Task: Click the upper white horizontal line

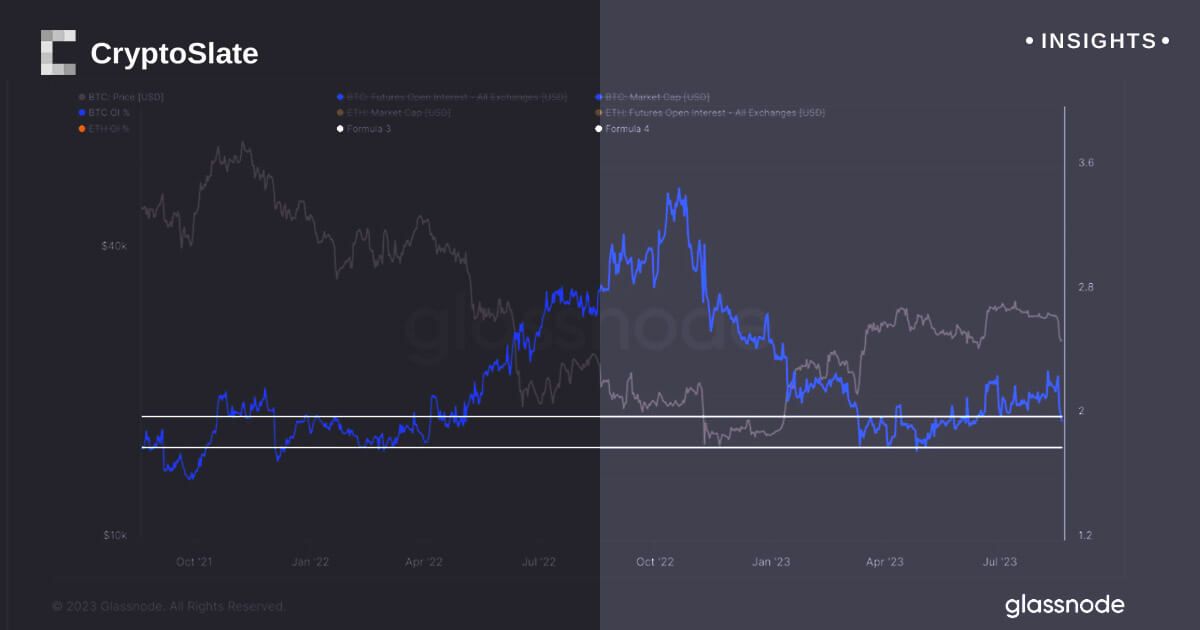Action: click(x=400, y=416)
